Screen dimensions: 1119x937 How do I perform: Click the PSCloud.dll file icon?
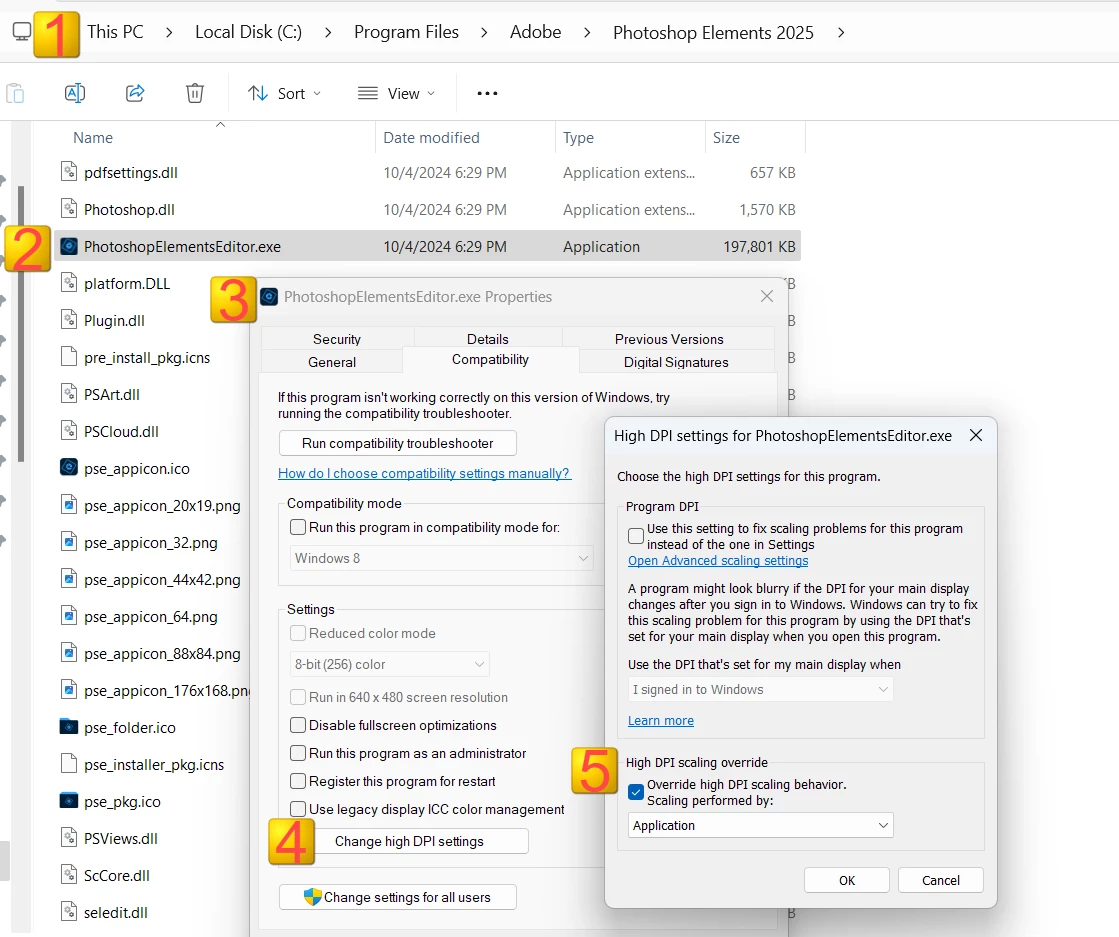(69, 431)
